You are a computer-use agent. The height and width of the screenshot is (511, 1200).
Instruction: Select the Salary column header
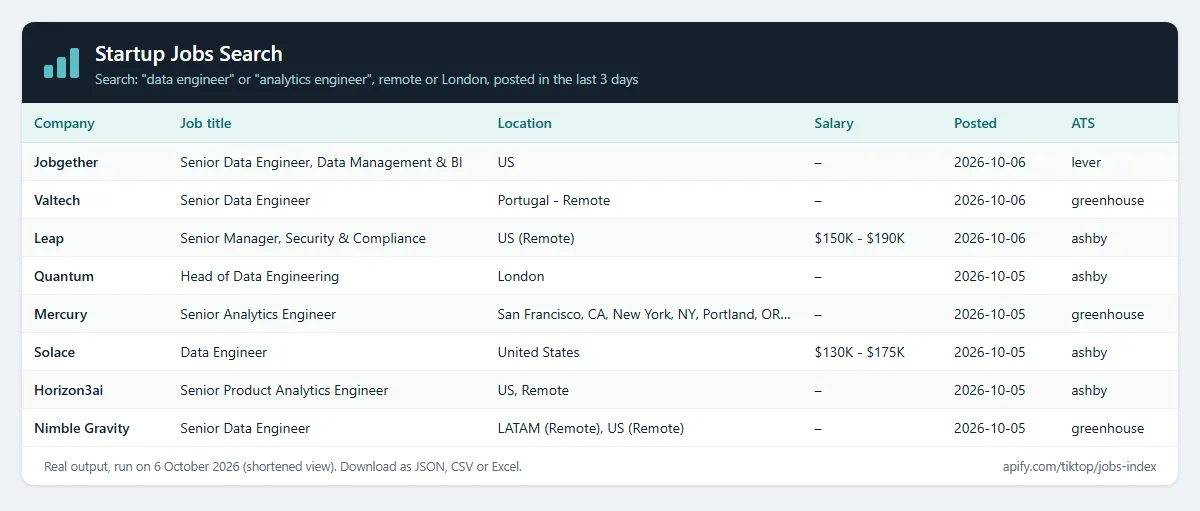[834, 124]
